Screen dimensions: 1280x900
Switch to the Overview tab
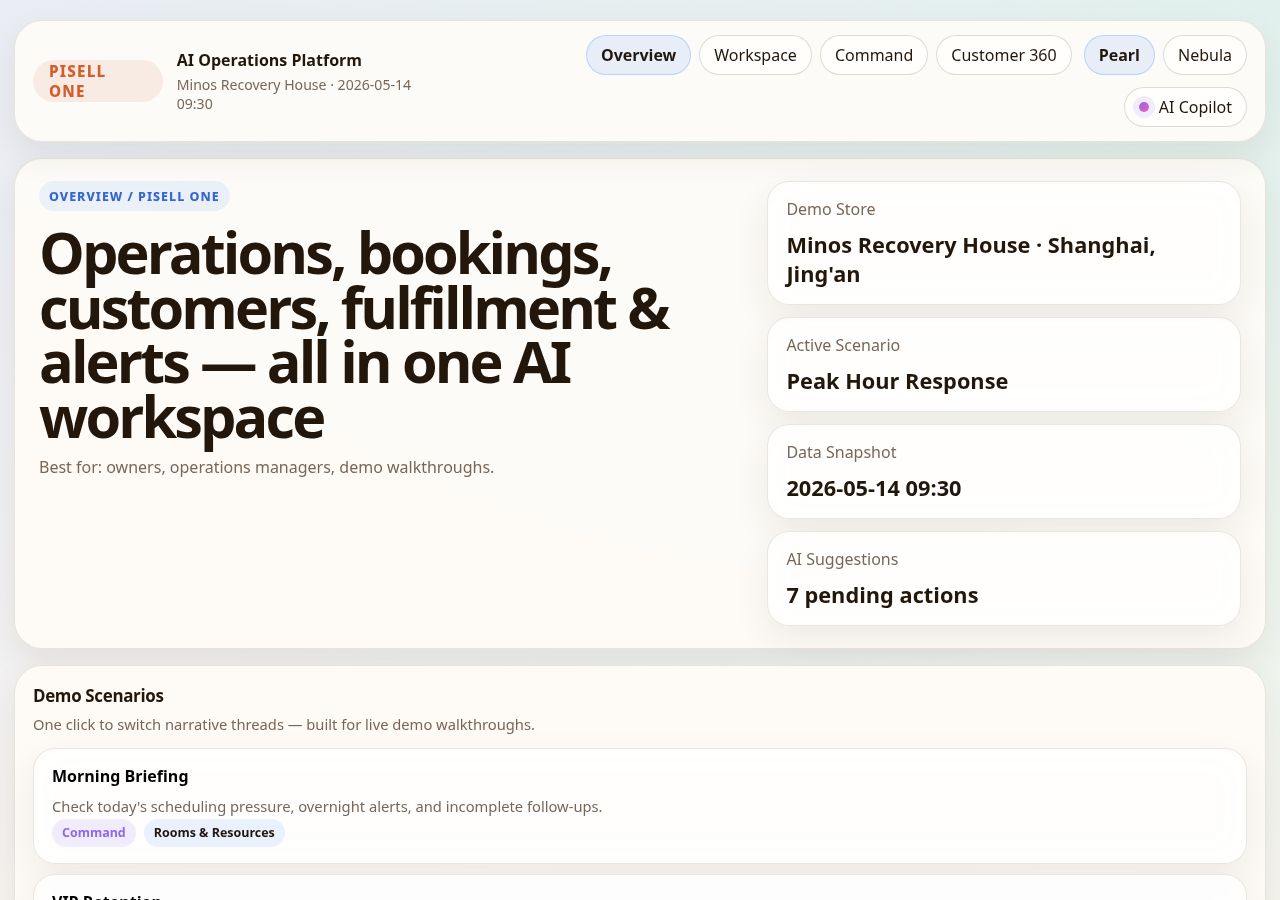[x=638, y=55]
